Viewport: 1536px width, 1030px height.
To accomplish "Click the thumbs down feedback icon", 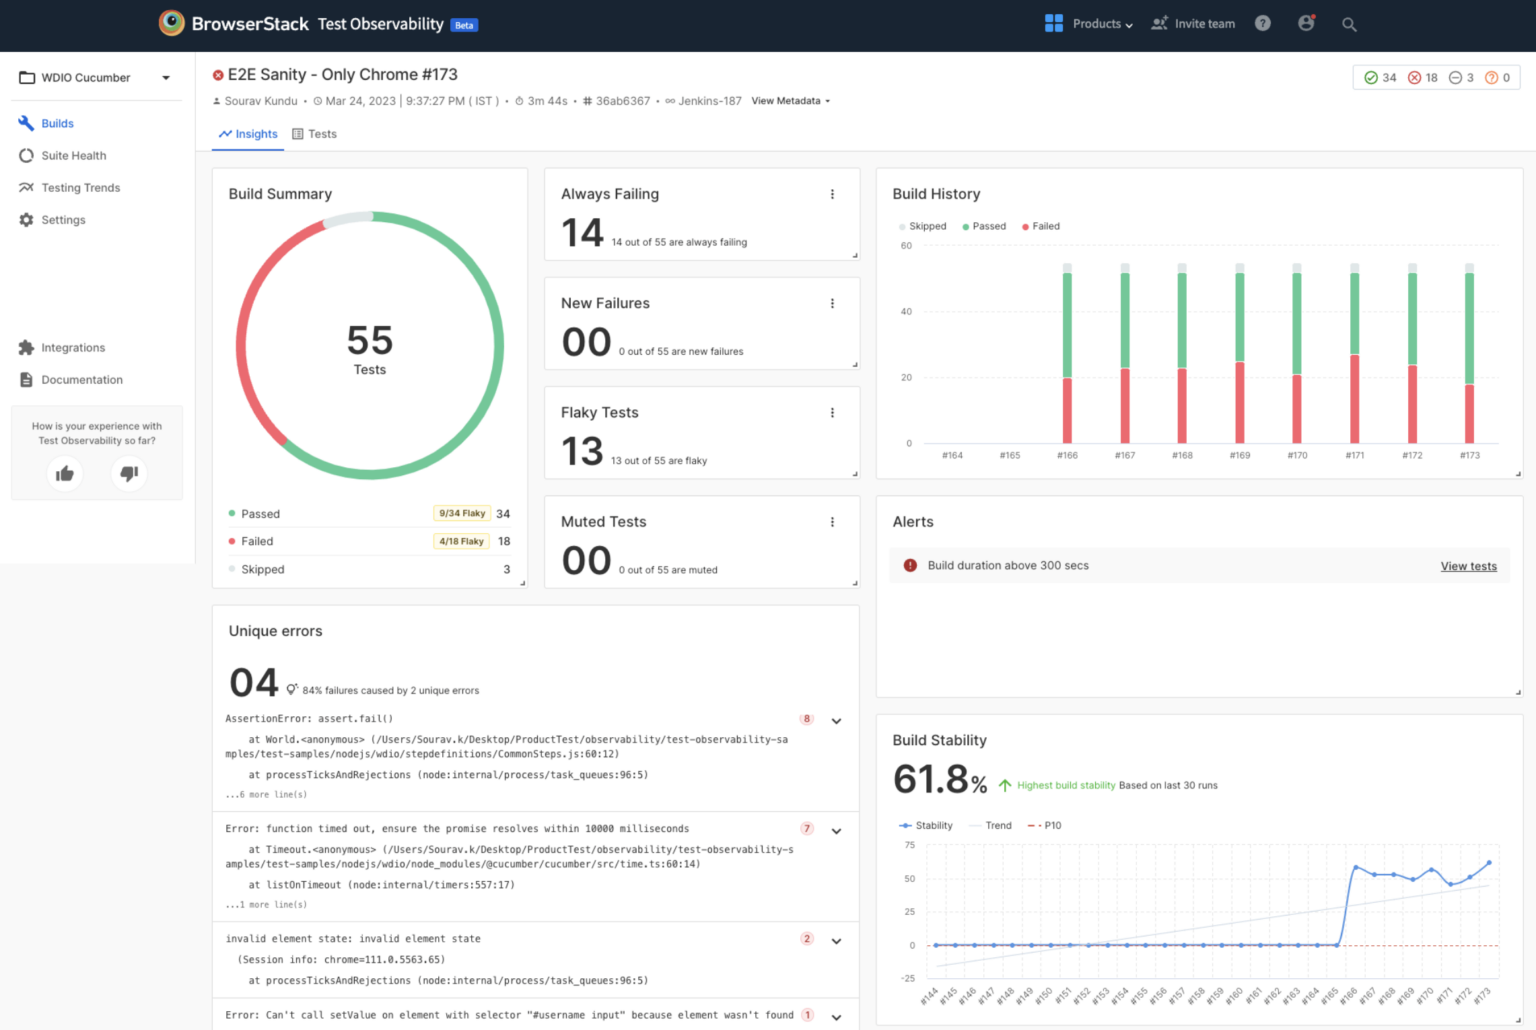I will 128,473.
